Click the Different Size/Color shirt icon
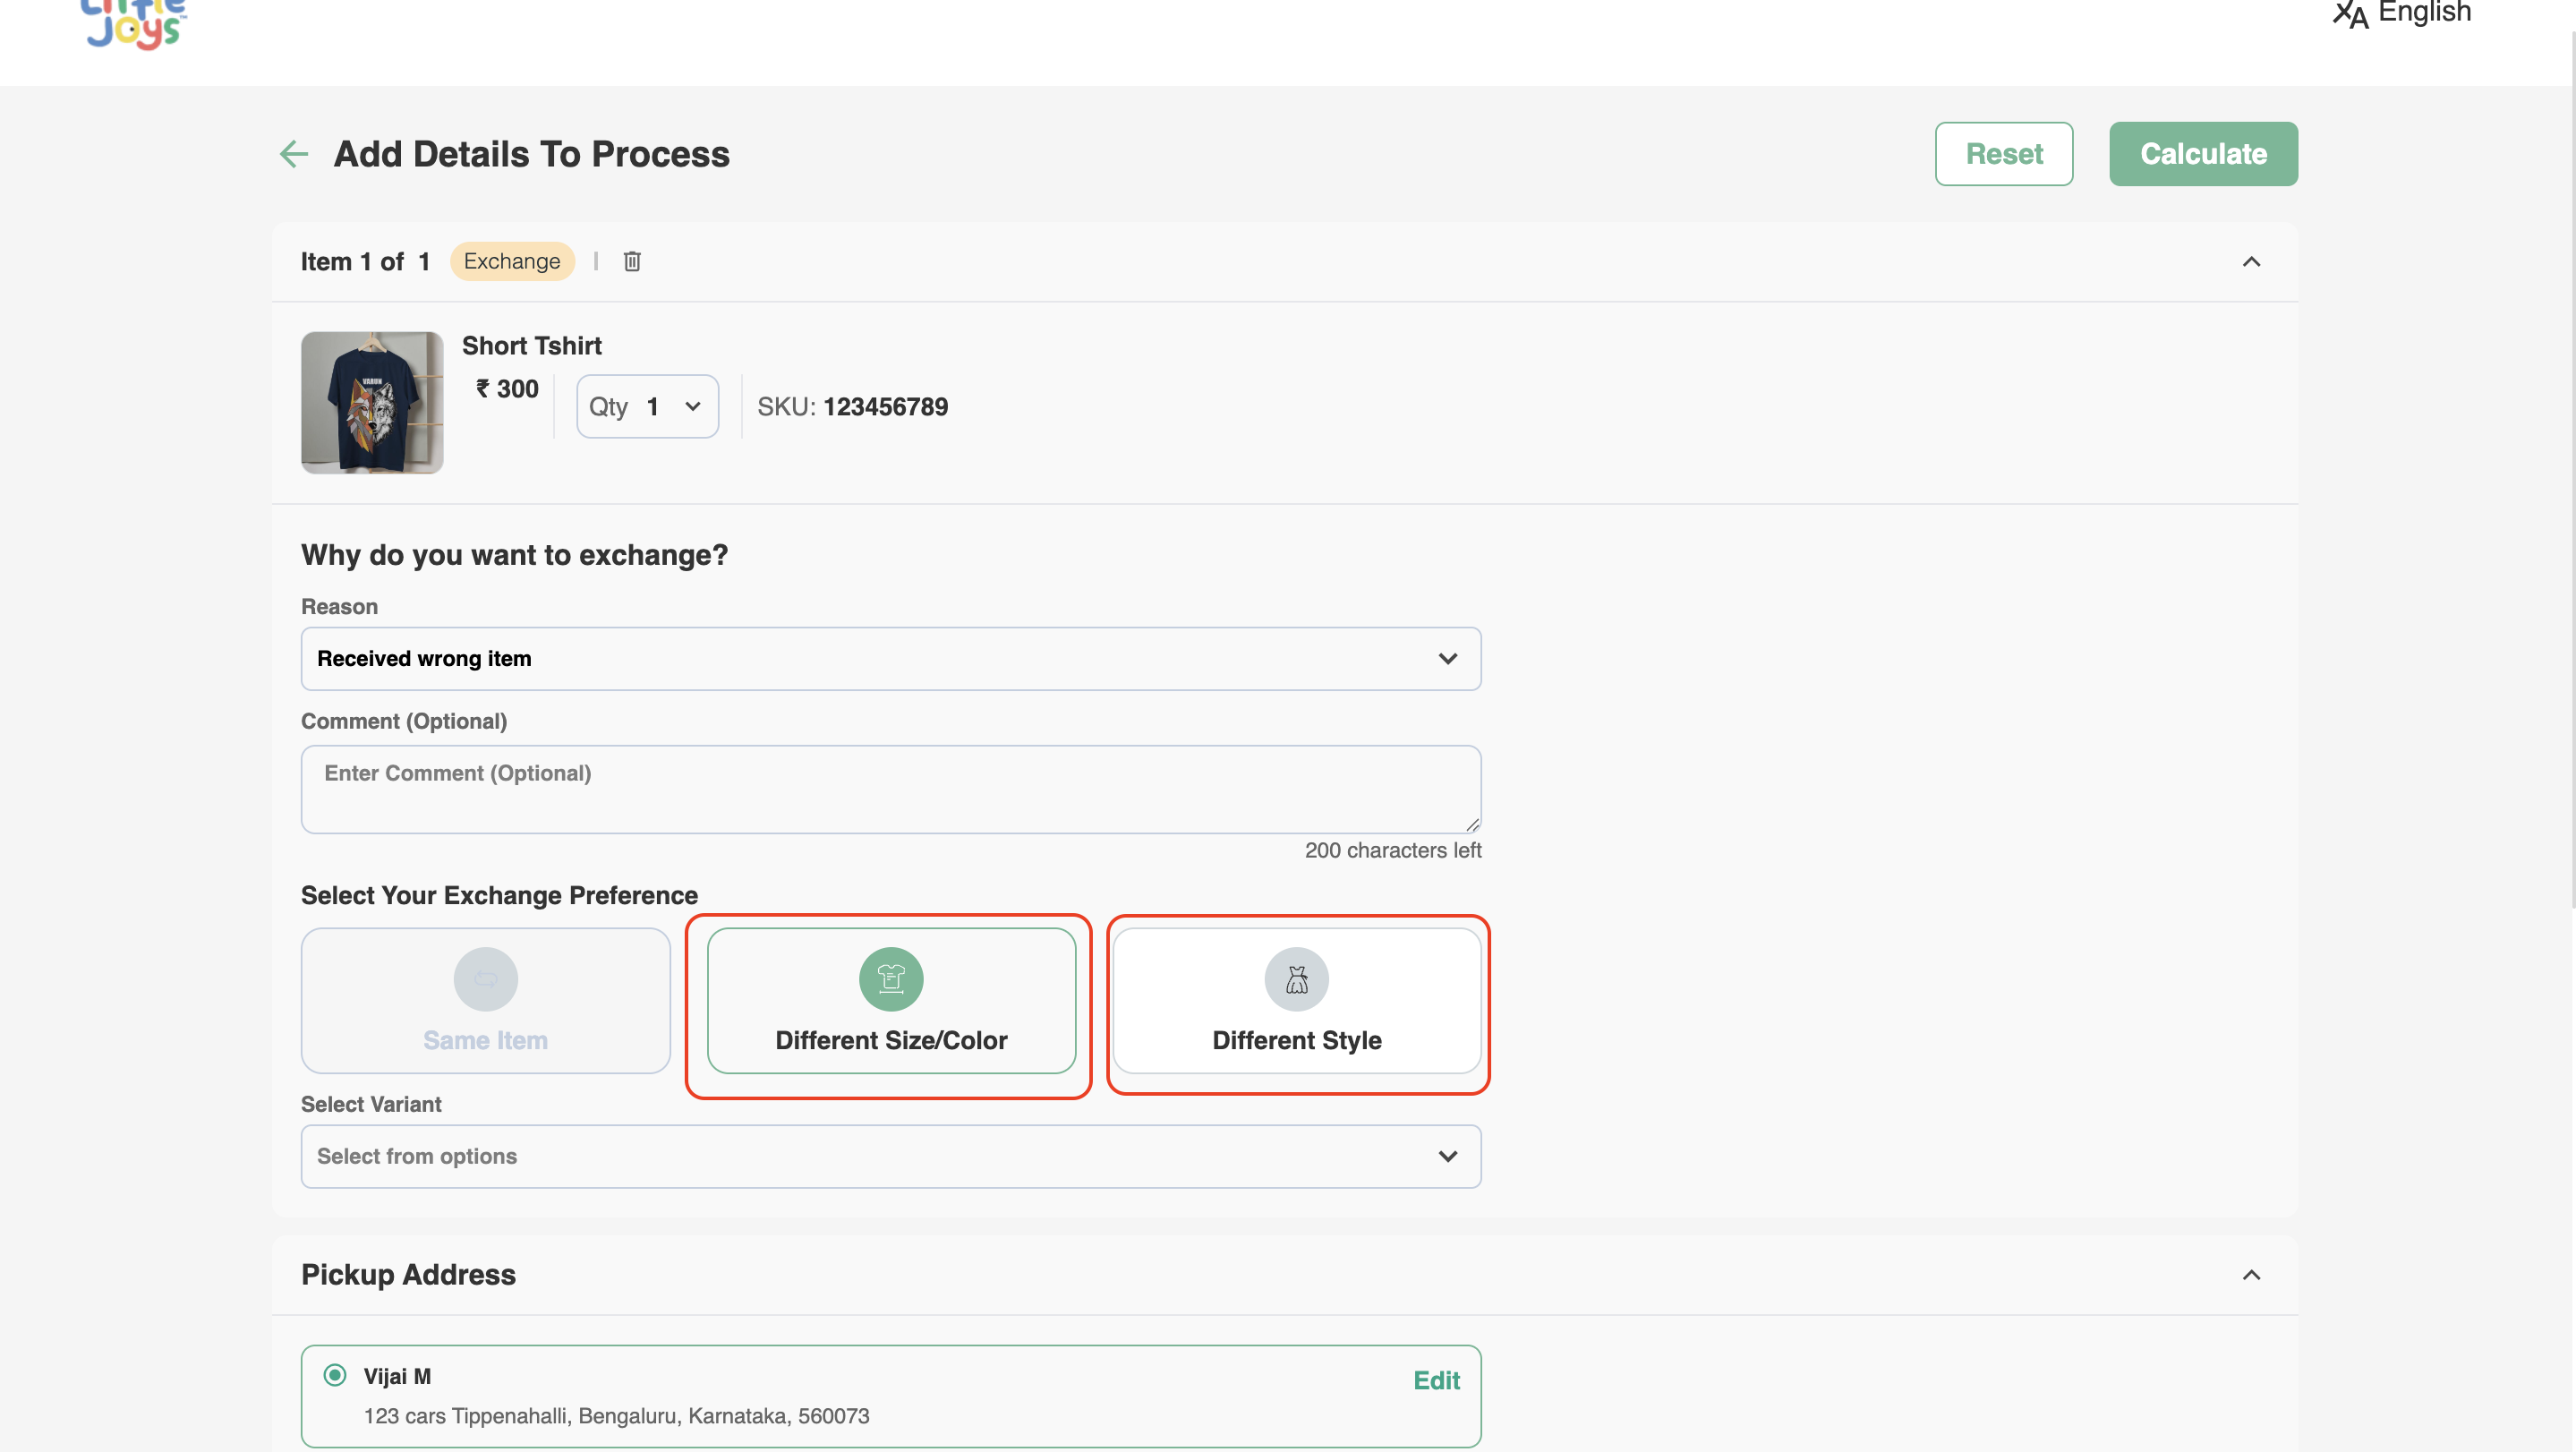2576x1452 pixels. pos(890,978)
